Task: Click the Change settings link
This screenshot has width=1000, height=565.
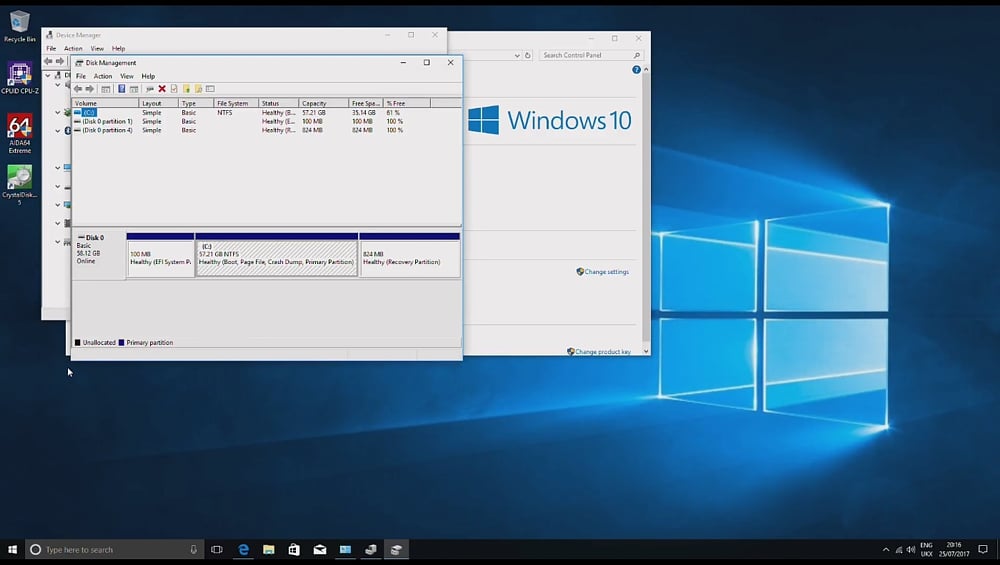Action: (606, 272)
